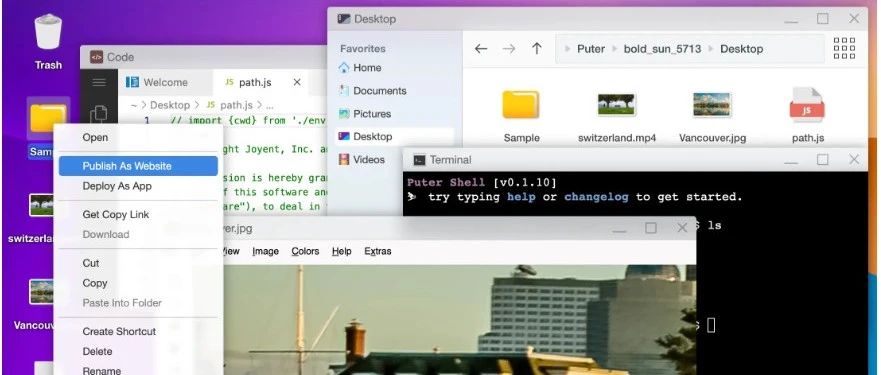The height and width of the screenshot is (375, 881).
Task: Click the changelog word in Terminal
Action: point(596,197)
